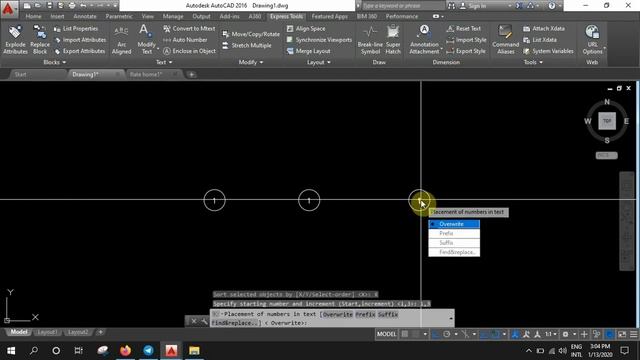Open the Command Aliases editor
Viewport: 640px width, 360px height.
point(505,39)
